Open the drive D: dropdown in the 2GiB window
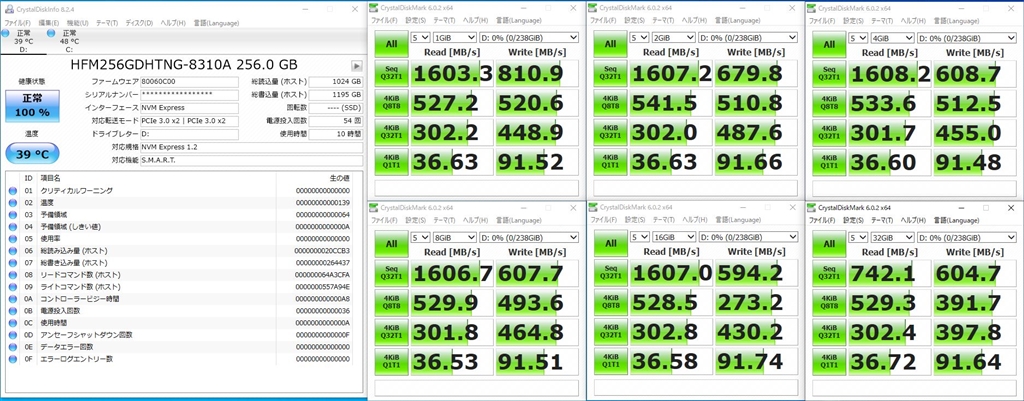Image resolution: width=1024 pixels, height=401 pixels. (x=748, y=38)
